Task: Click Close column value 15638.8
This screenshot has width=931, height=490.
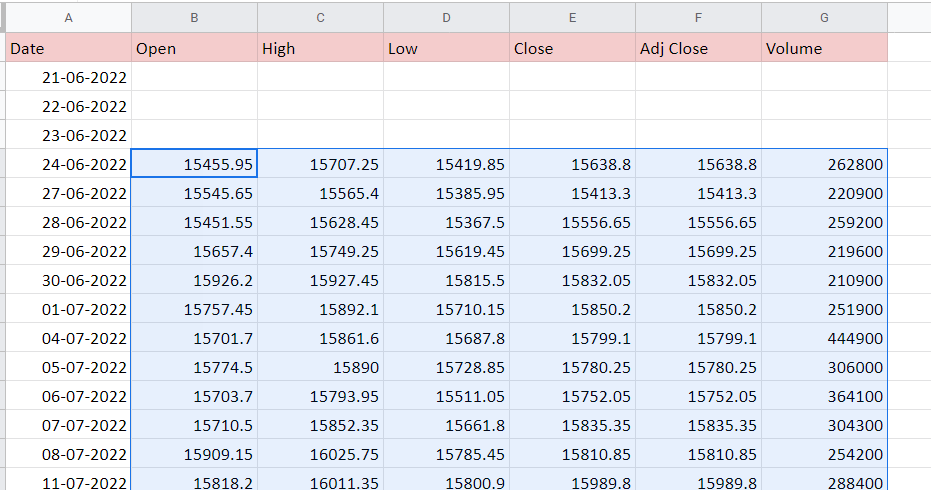Action: 572,164
